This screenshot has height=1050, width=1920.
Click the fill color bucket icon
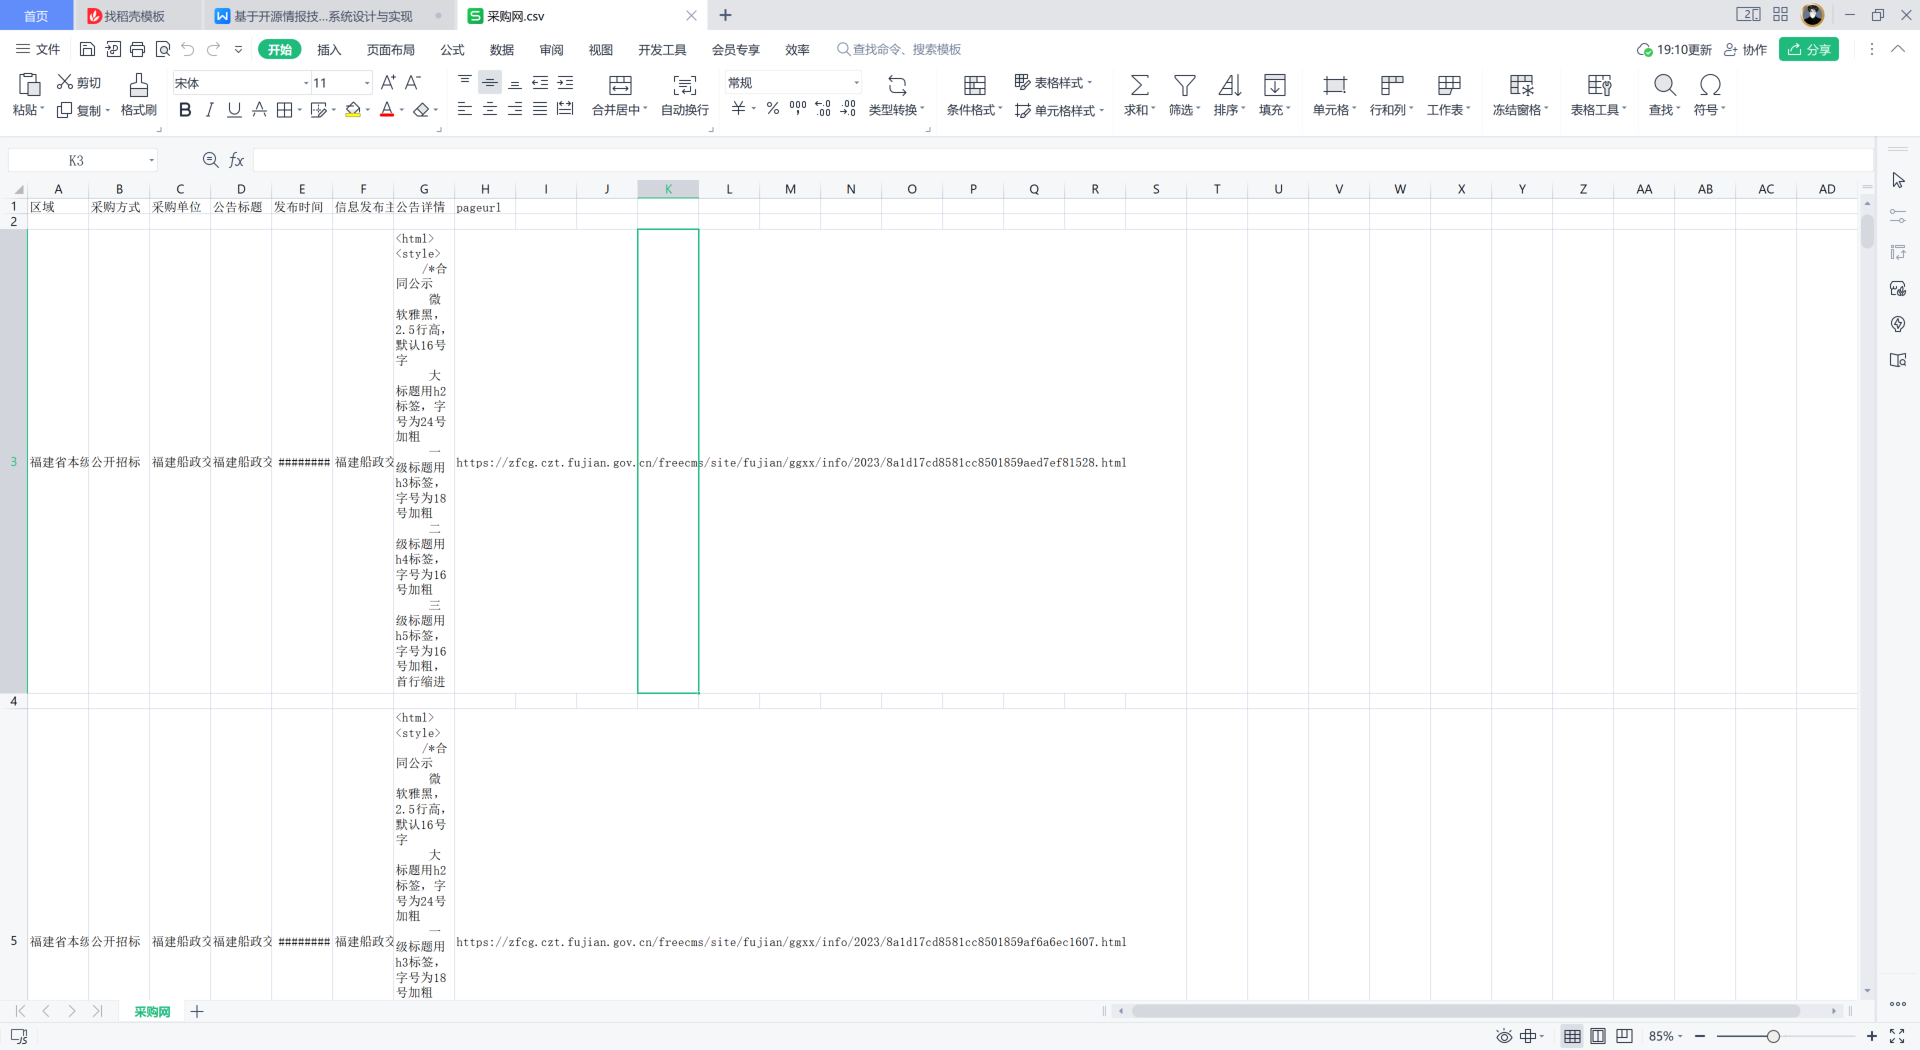click(x=353, y=110)
